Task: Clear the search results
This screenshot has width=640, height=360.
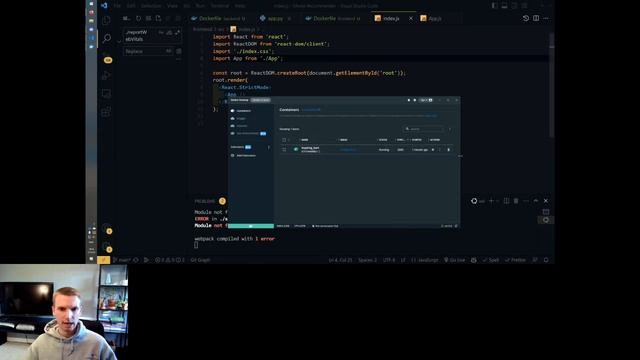Action: coord(148,19)
